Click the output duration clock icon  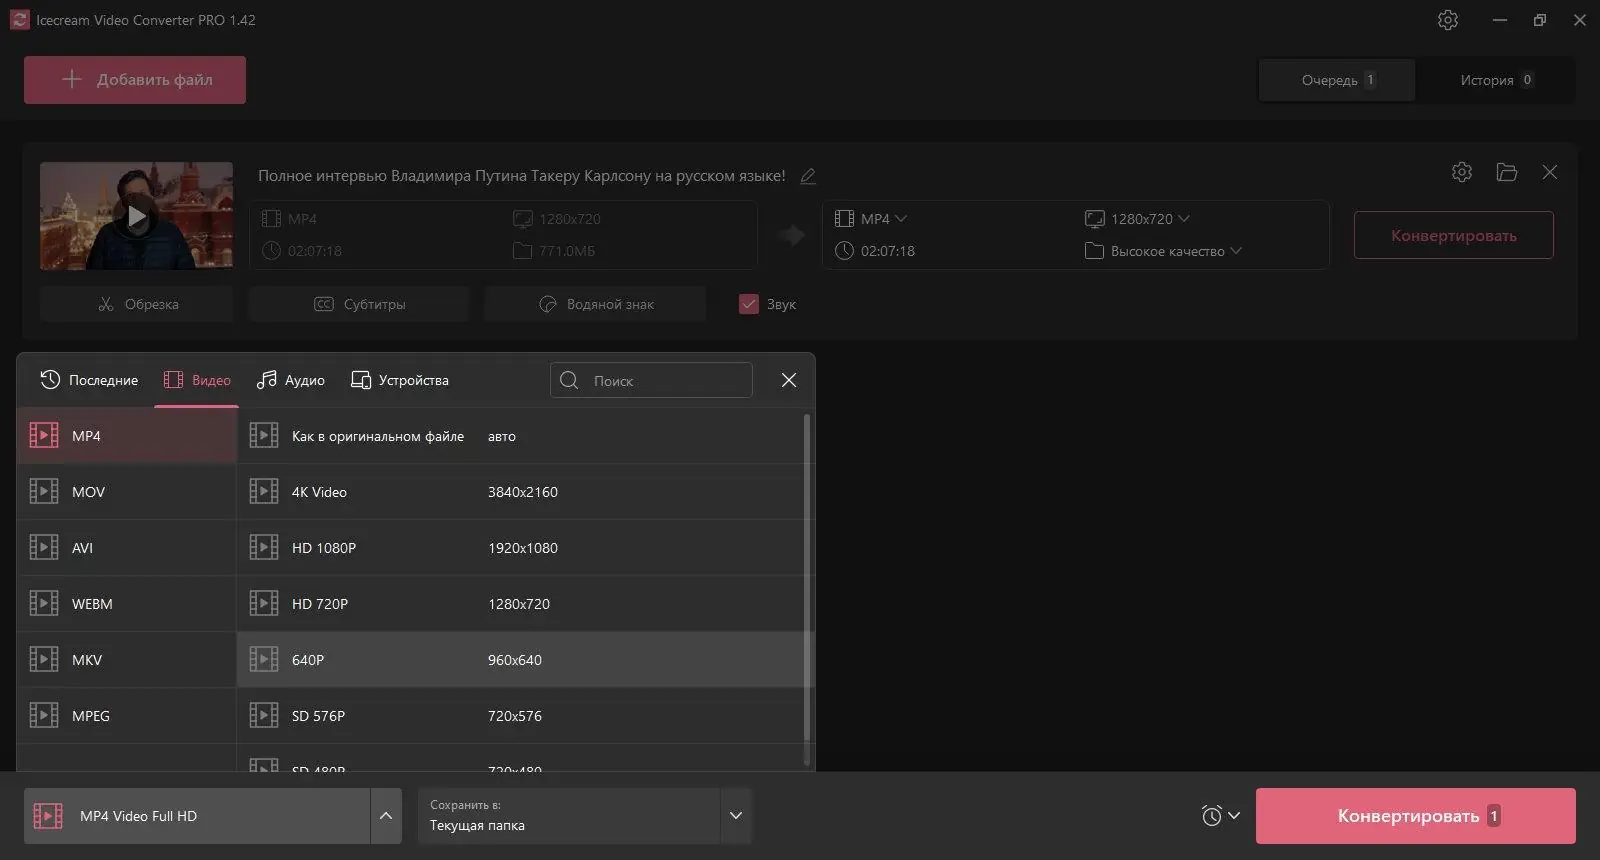point(844,251)
